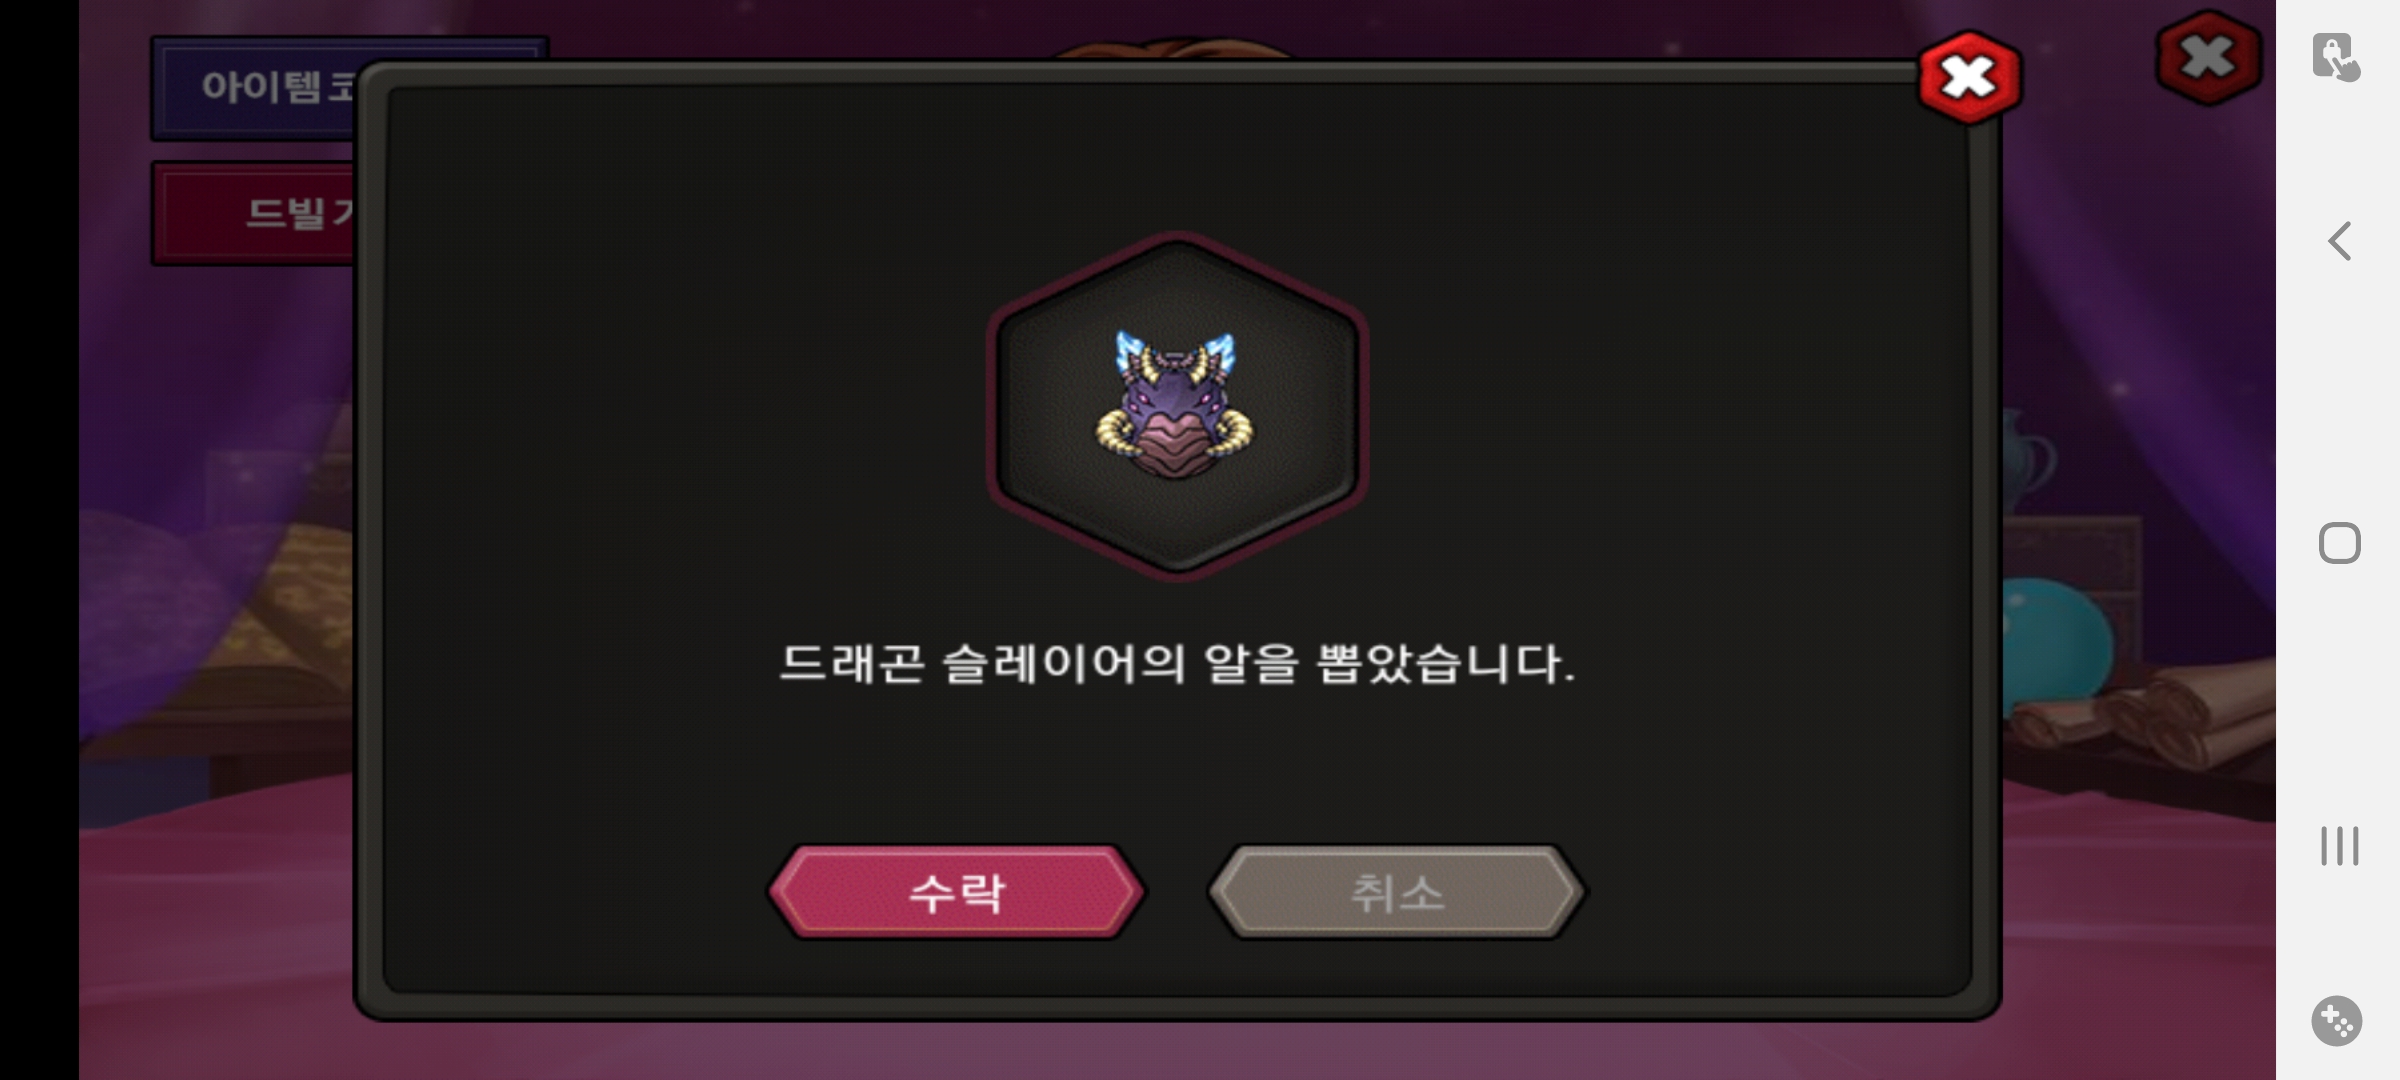Tap the Dragon Slayer egg icon
Screen dimensions: 2400x1080
(x=1175, y=407)
